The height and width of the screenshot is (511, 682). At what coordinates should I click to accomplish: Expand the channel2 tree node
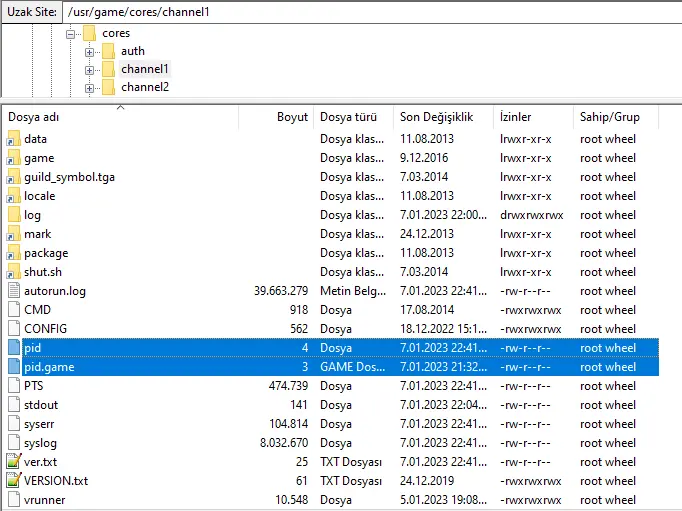point(90,88)
